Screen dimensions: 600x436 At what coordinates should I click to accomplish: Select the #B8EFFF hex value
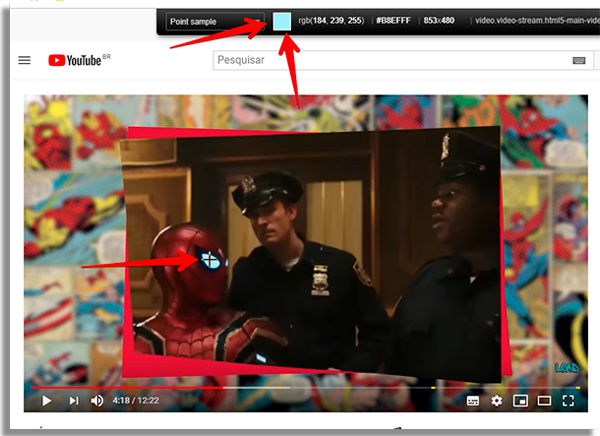[x=393, y=20]
